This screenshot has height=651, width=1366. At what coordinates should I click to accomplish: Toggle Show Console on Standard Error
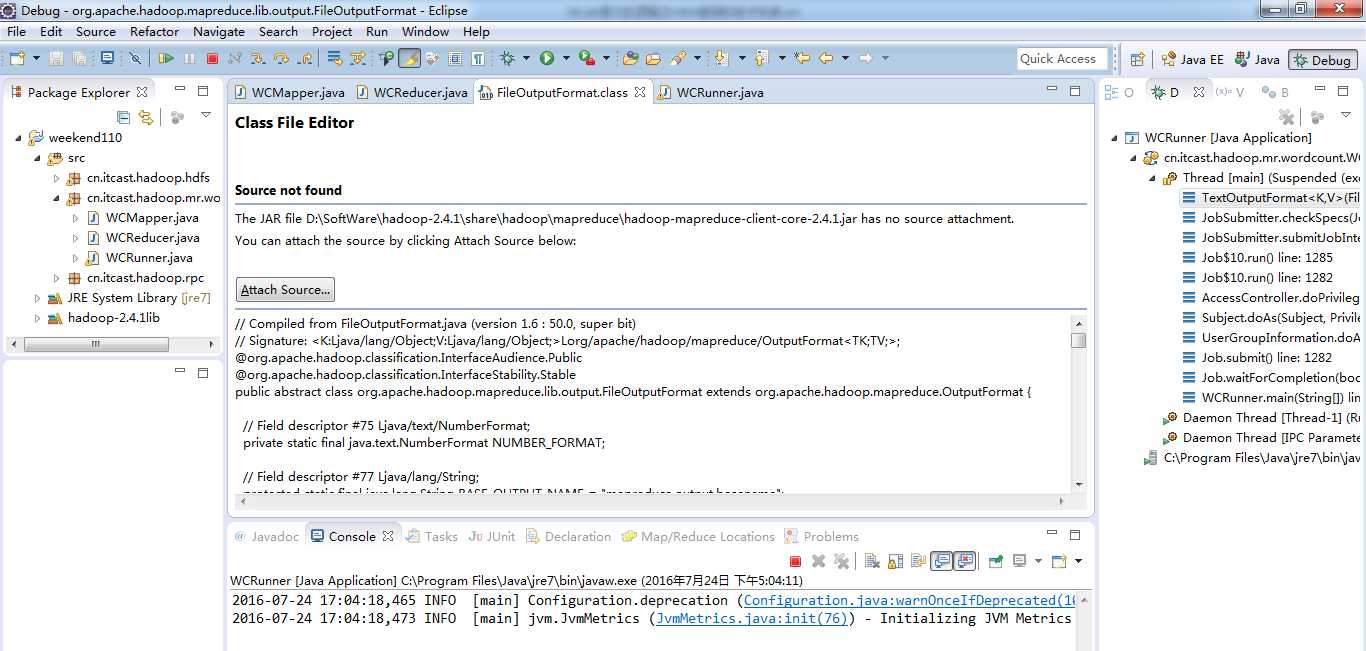[965, 561]
